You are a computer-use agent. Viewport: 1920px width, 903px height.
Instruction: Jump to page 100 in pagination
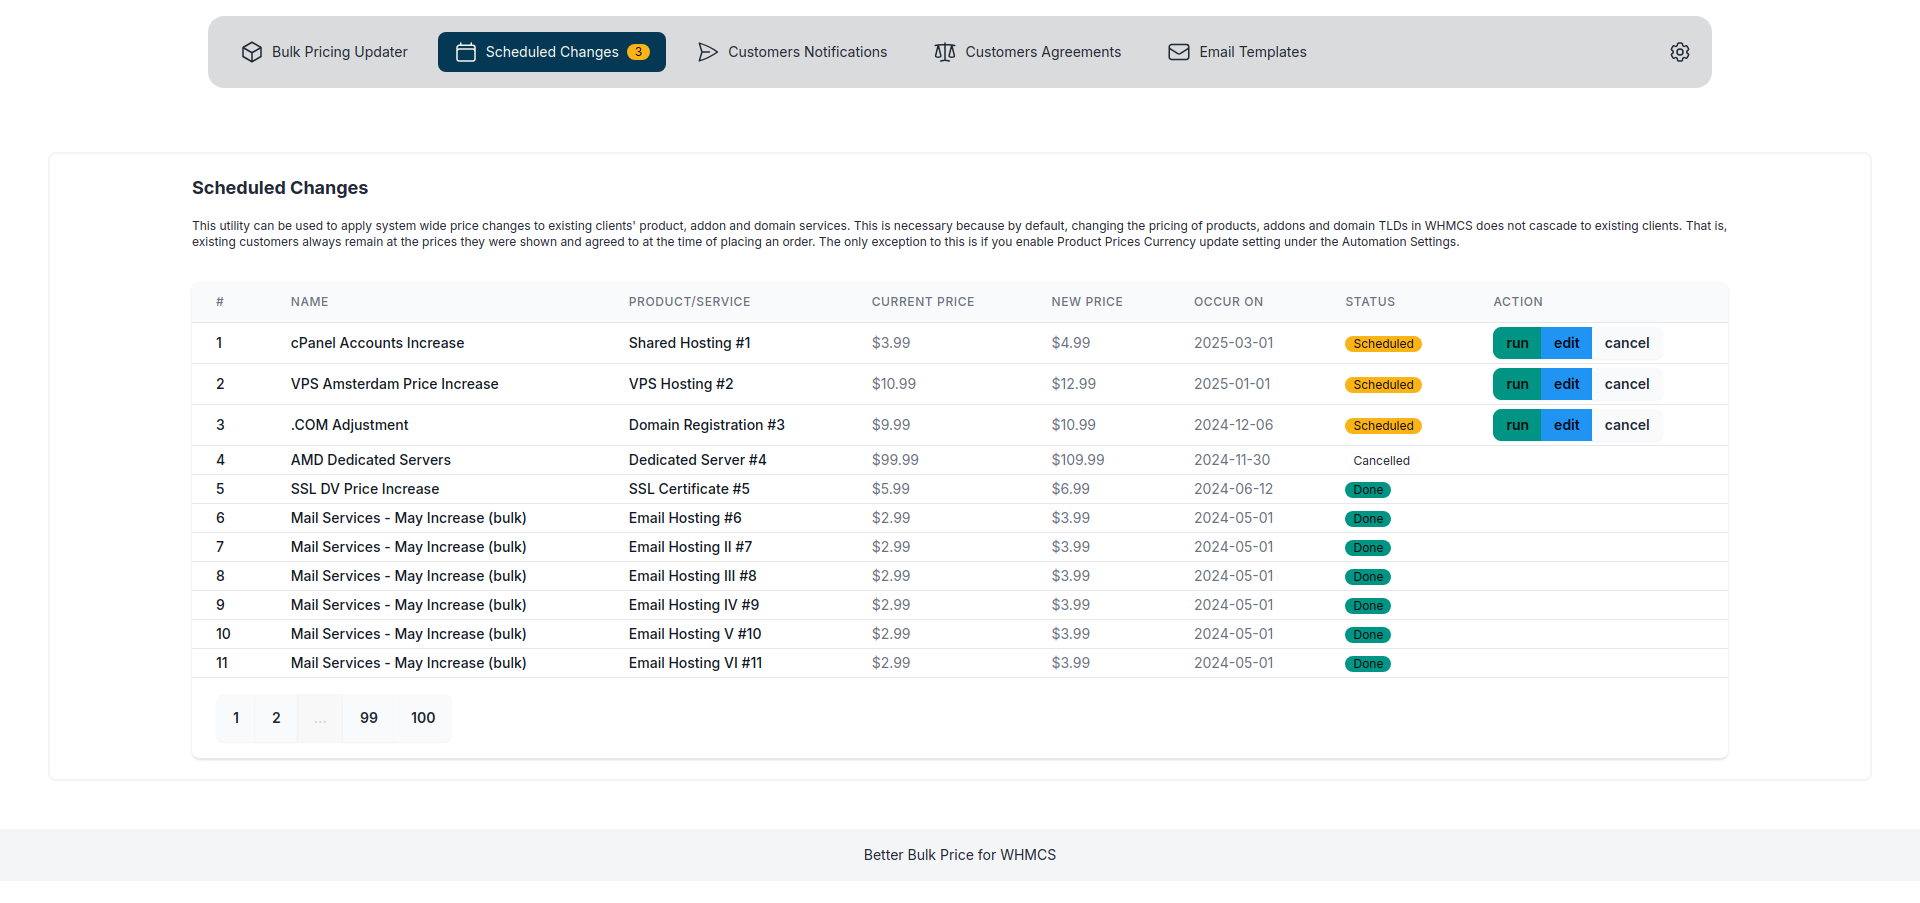[x=422, y=718]
